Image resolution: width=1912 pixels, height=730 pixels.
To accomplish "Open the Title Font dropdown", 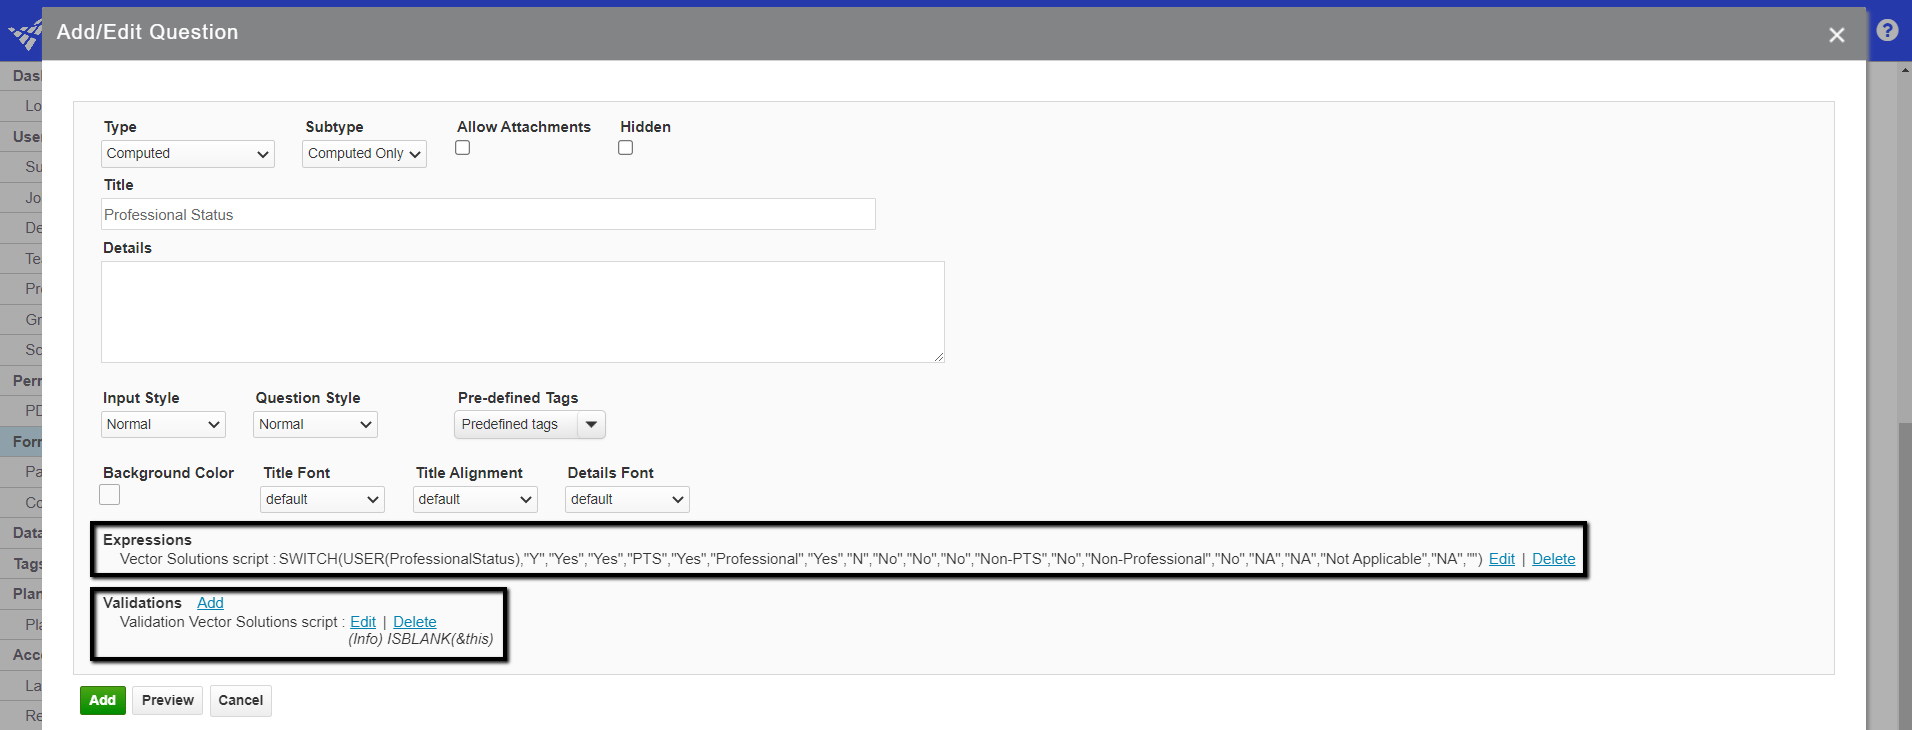I will tap(322, 500).
